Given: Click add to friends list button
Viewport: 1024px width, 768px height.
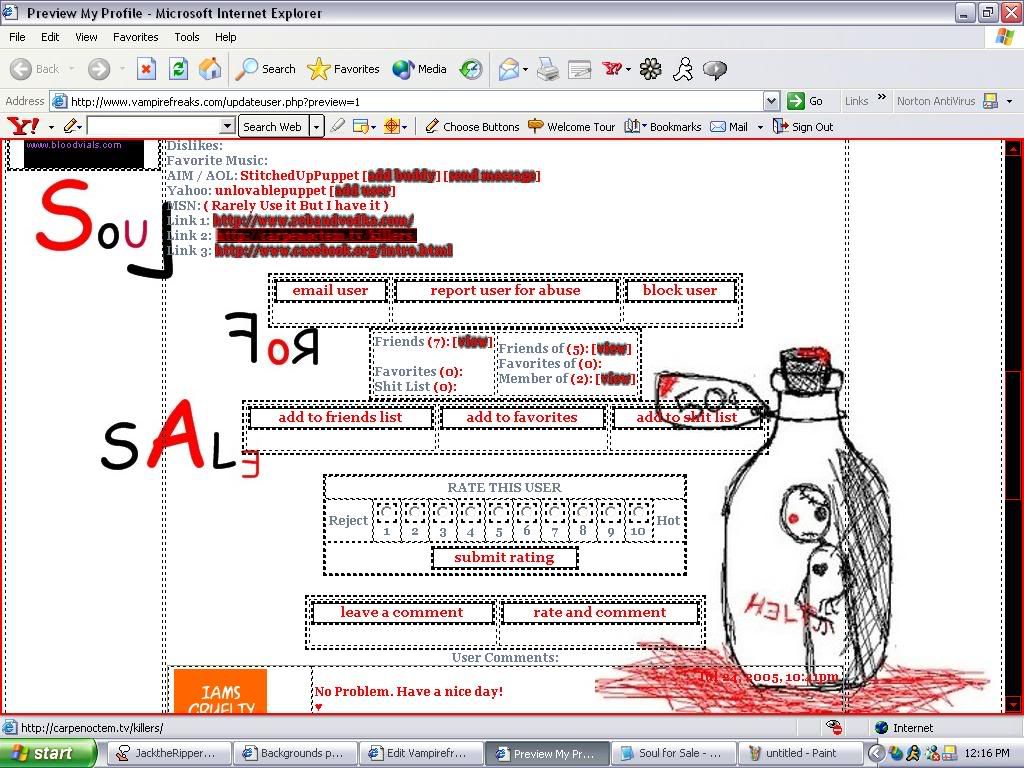Looking at the screenshot, I should [340, 417].
